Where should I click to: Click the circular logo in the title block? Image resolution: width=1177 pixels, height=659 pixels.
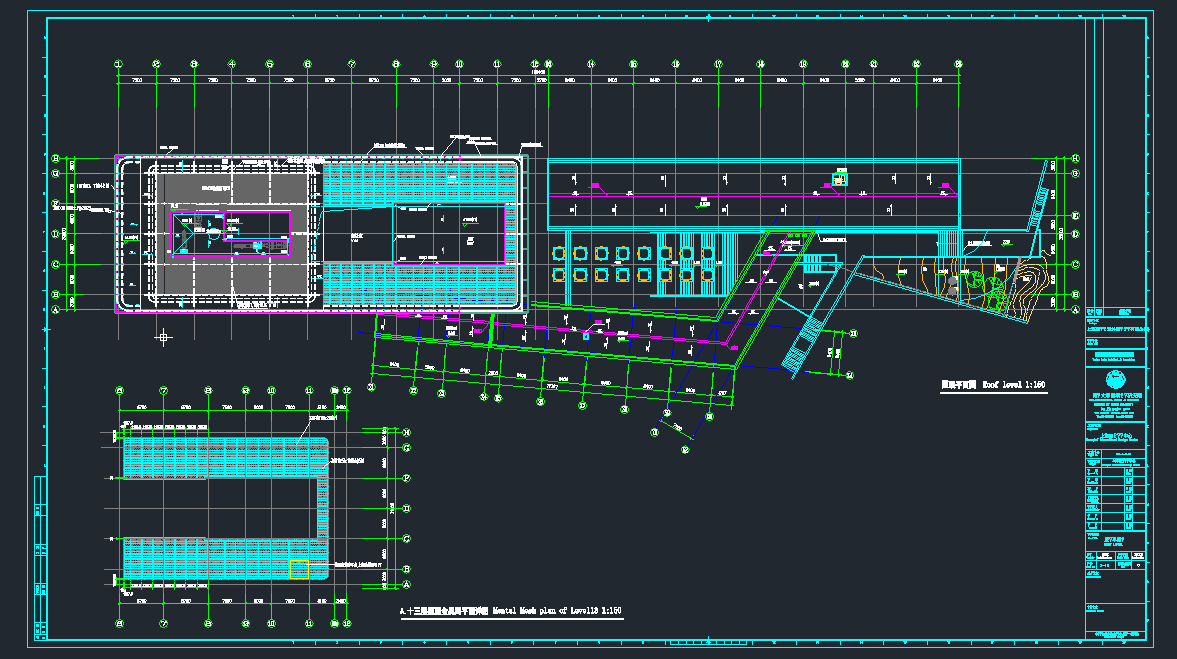[x=1114, y=381]
